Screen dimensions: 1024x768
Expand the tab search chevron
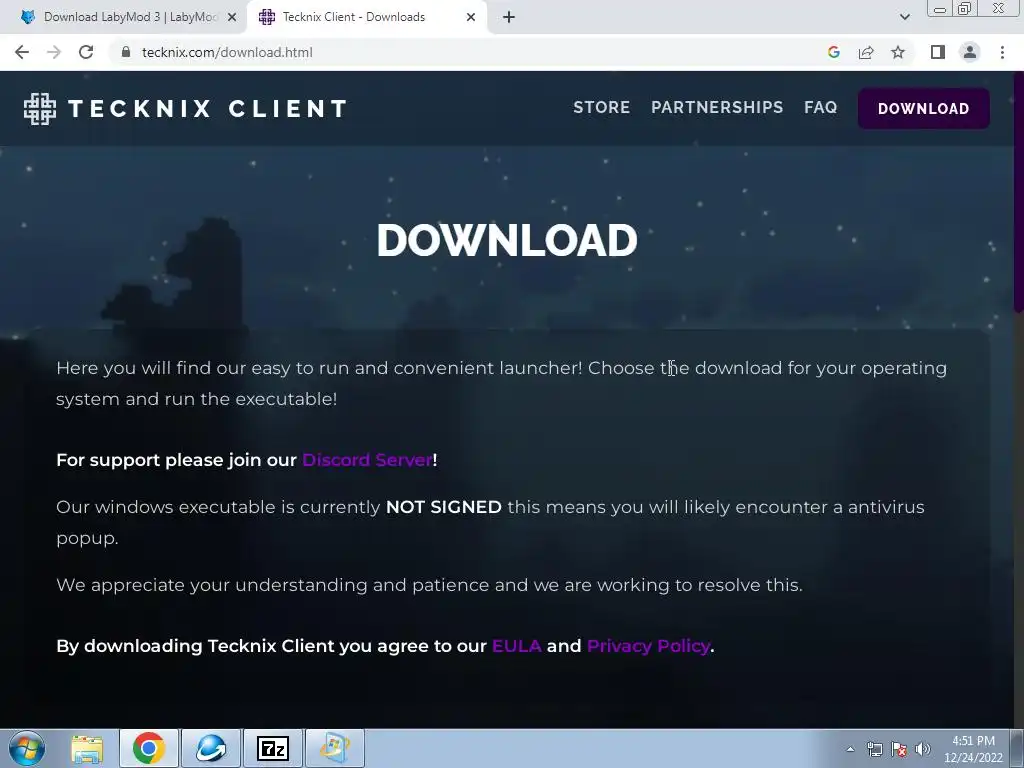click(x=904, y=17)
